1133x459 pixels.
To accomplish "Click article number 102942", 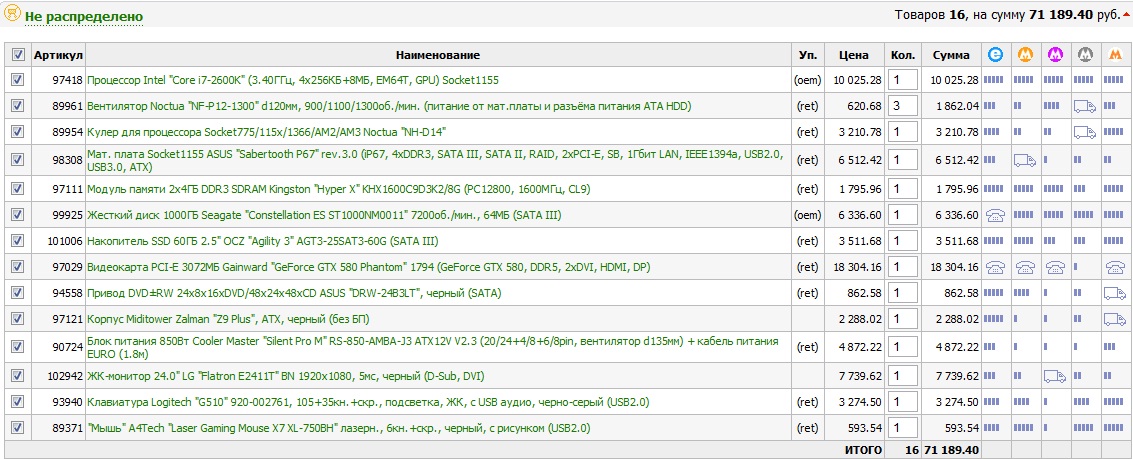I will (x=65, y=376).
